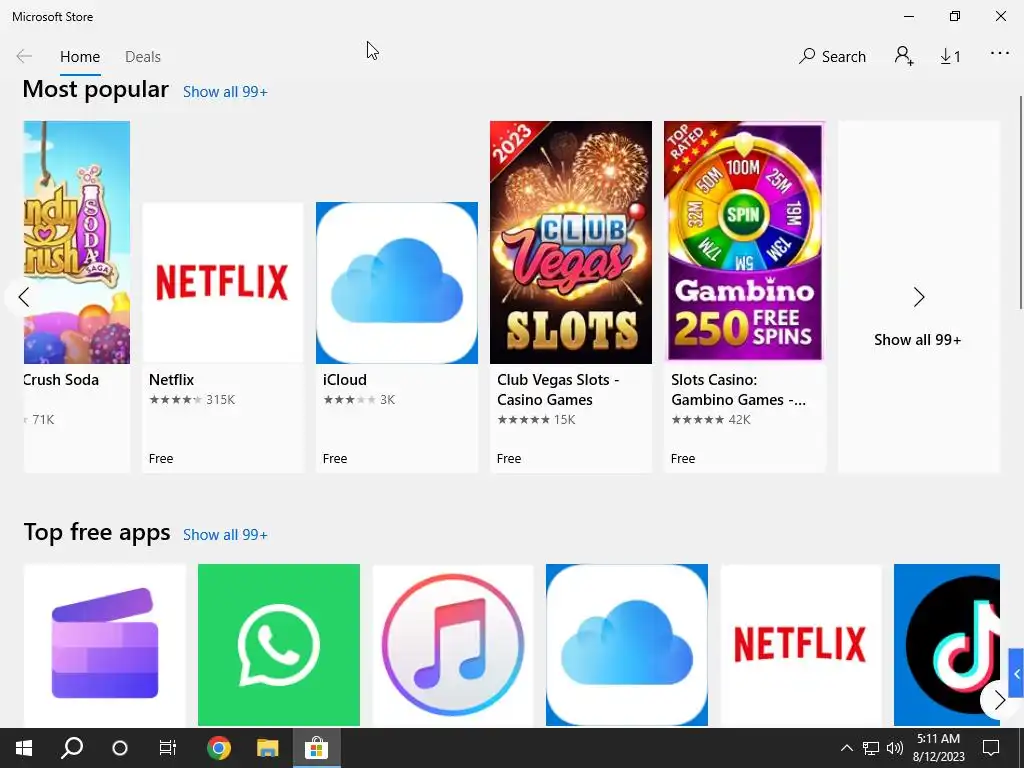Minimize the Microsoft Store window
This screenshot has width=1024, height=768.
tap(908, 16)
